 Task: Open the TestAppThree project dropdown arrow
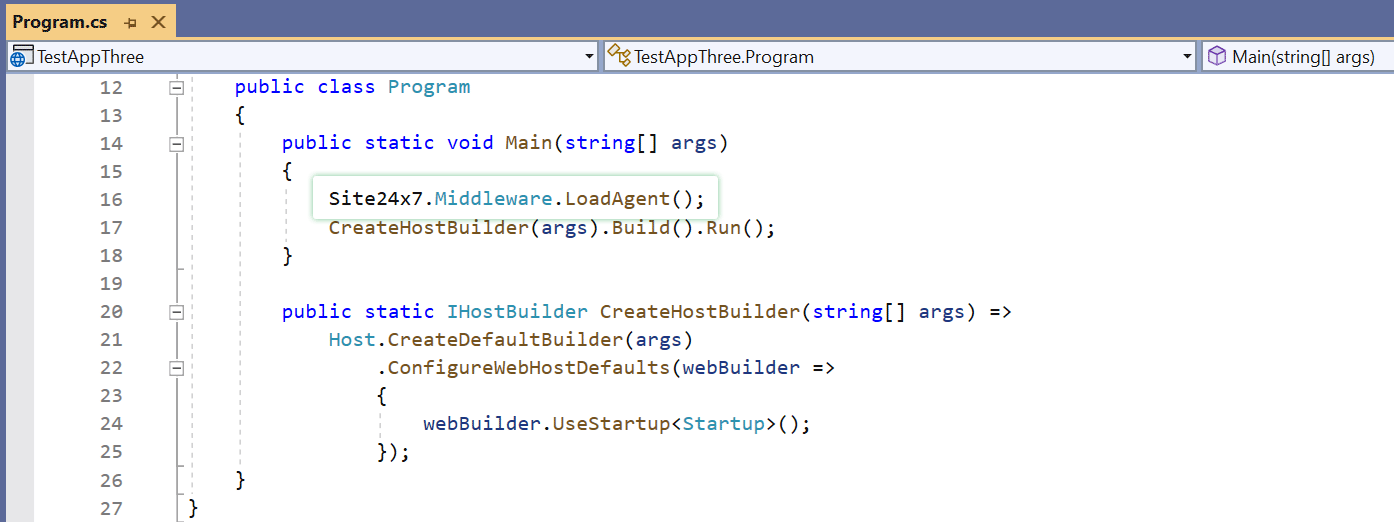point(589,57)
